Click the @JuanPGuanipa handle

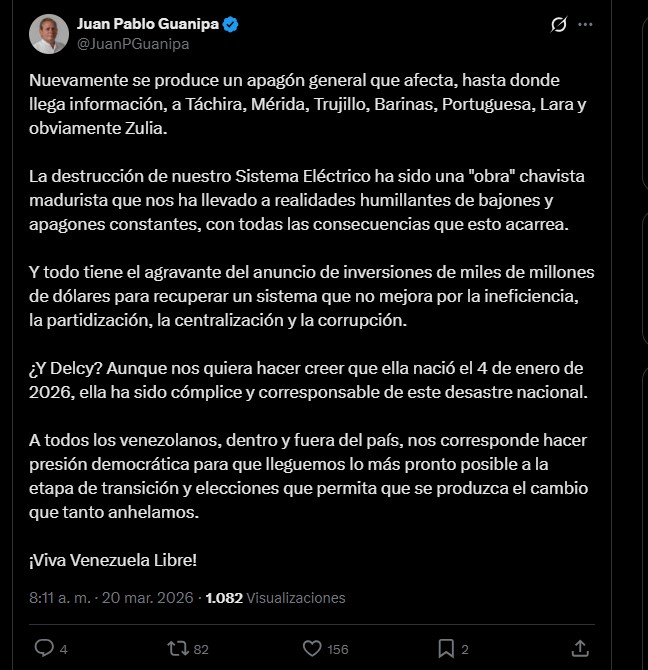click(133, 43)
